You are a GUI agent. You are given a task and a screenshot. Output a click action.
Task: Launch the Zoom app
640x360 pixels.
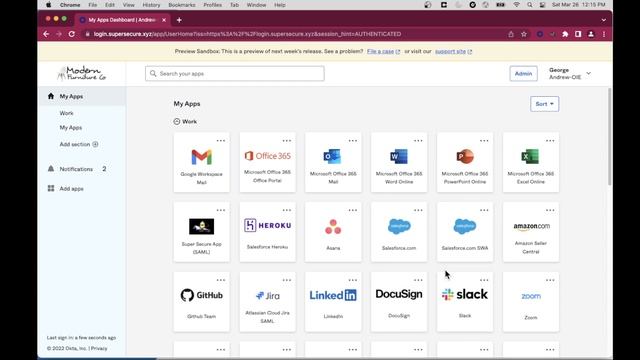pyautogui.click(x=531, y=302)
